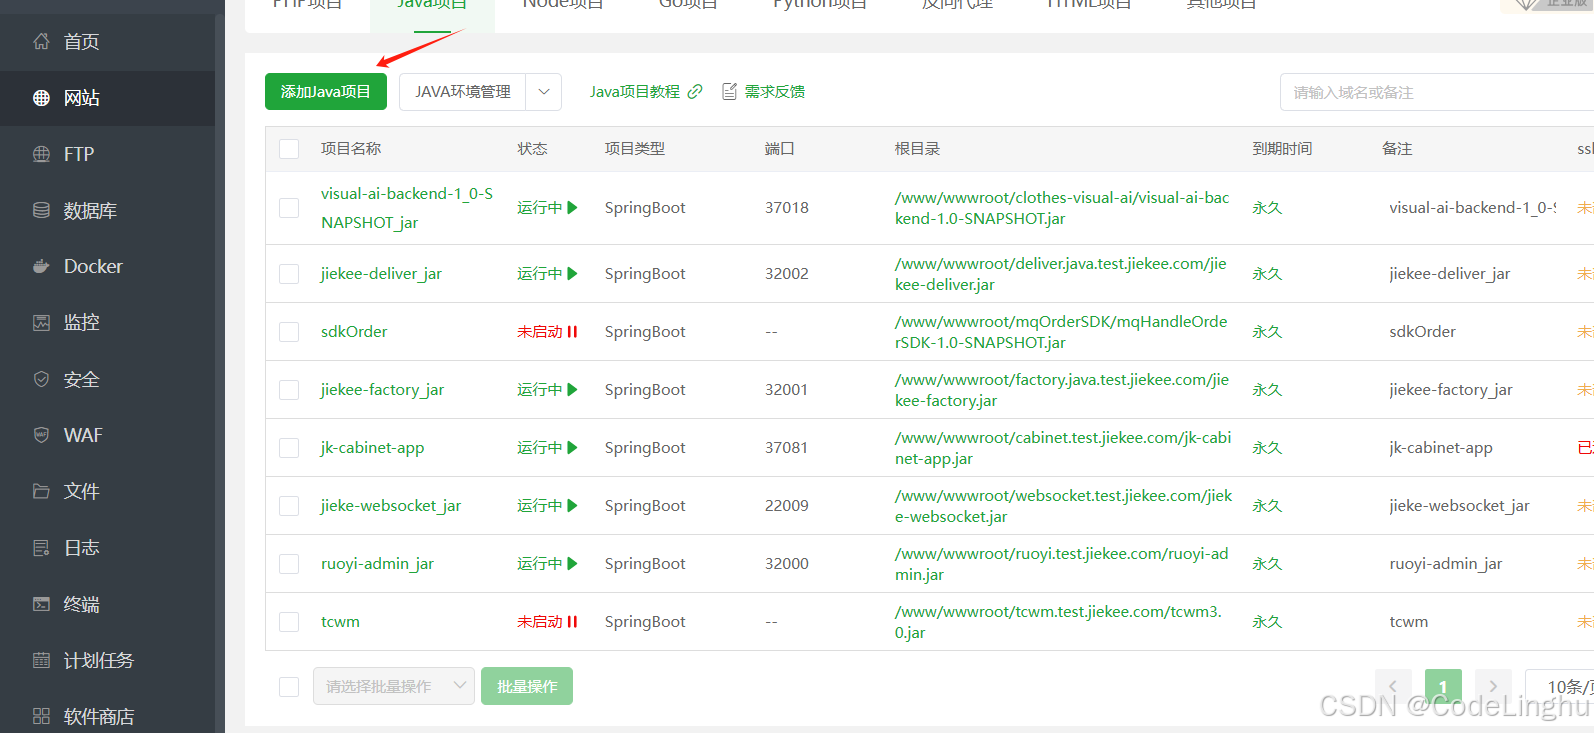Click the remark jieke-websocket_jar cell

1459,505
